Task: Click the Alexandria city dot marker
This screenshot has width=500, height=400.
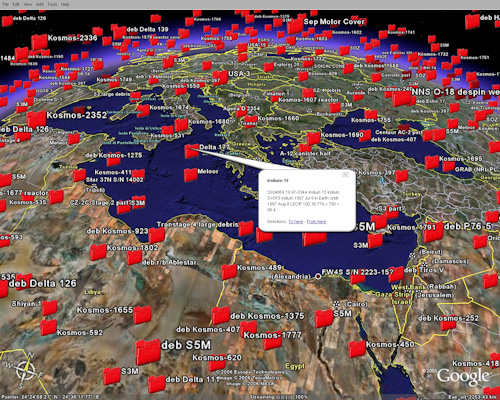Action: tap(318, 276)
